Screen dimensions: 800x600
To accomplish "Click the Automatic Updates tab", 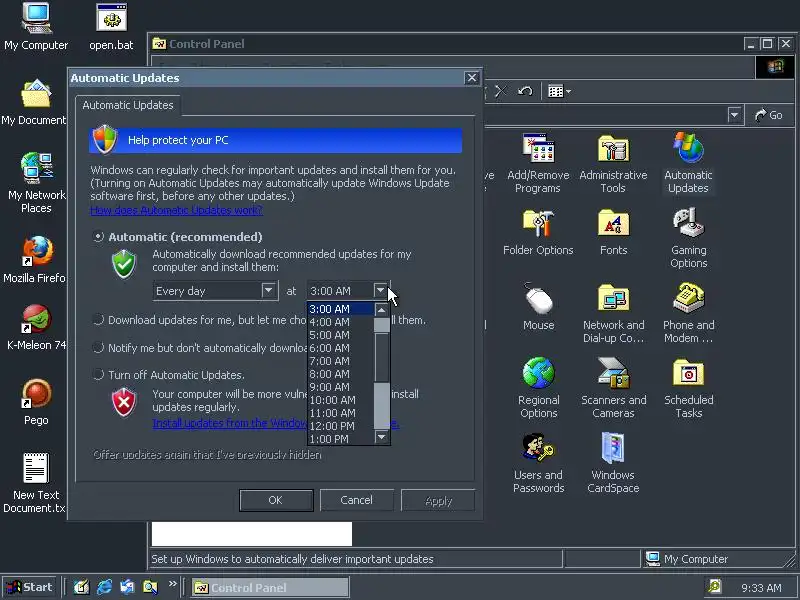I will [128, 105].
